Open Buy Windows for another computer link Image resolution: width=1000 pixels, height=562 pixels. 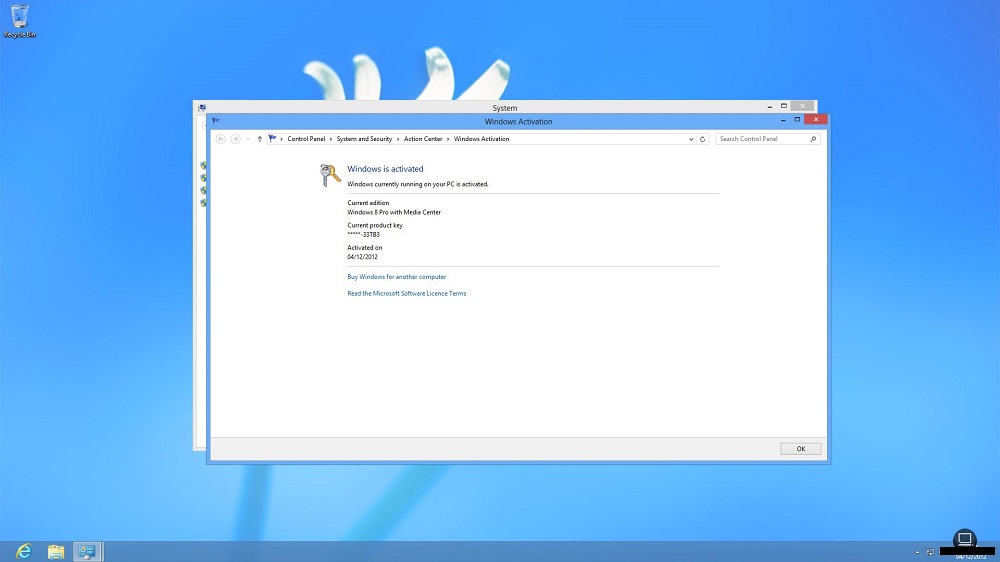(x=397, y=277)
